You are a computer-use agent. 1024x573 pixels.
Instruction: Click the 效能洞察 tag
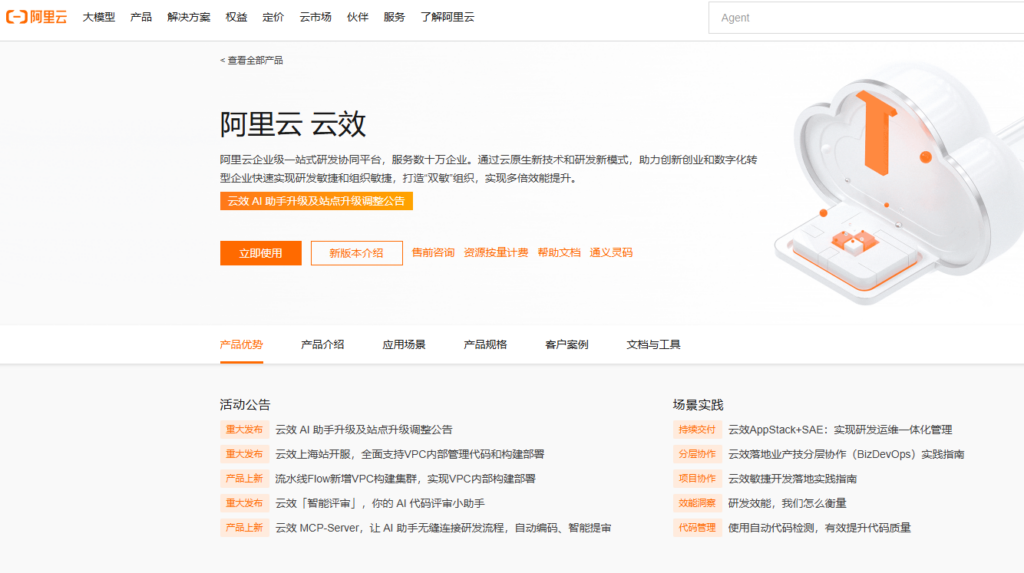(697, 503)
